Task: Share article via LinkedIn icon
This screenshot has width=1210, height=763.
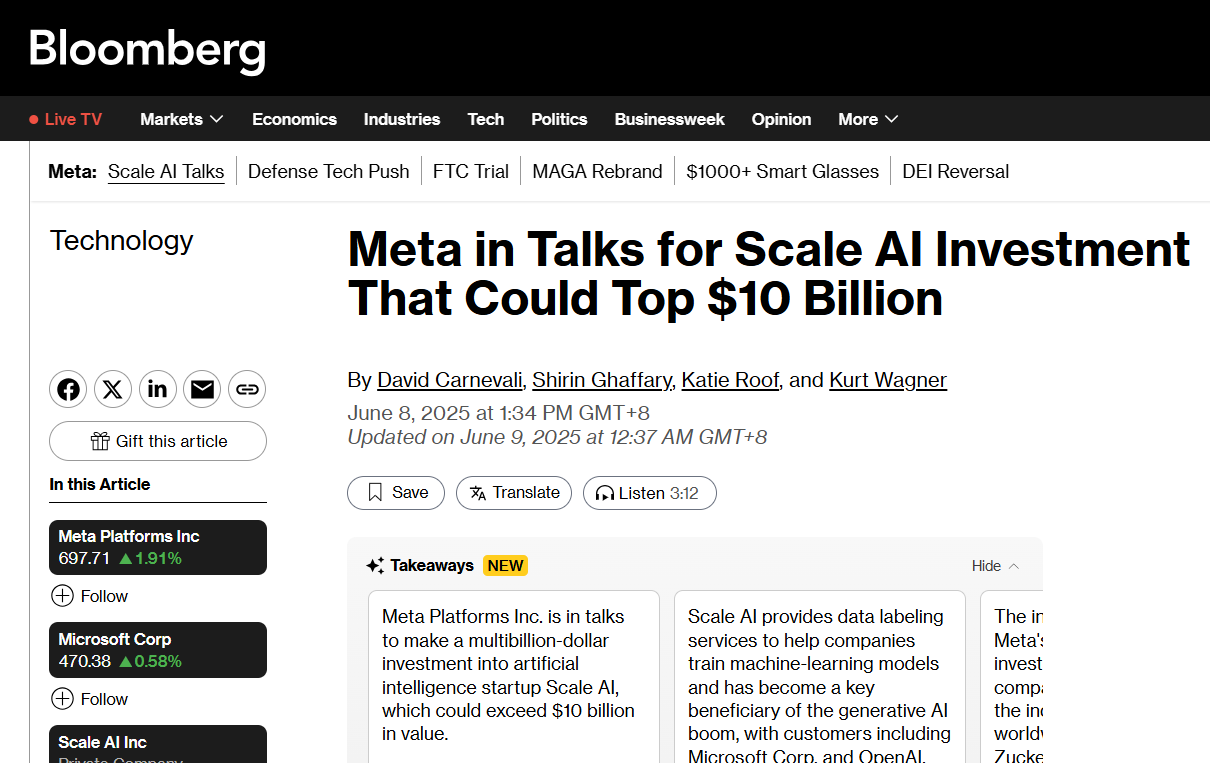Action: click(x=158, y=389)
